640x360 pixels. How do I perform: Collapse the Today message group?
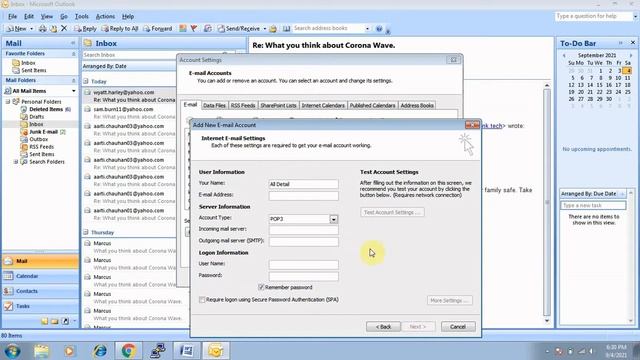coord(86,81)
